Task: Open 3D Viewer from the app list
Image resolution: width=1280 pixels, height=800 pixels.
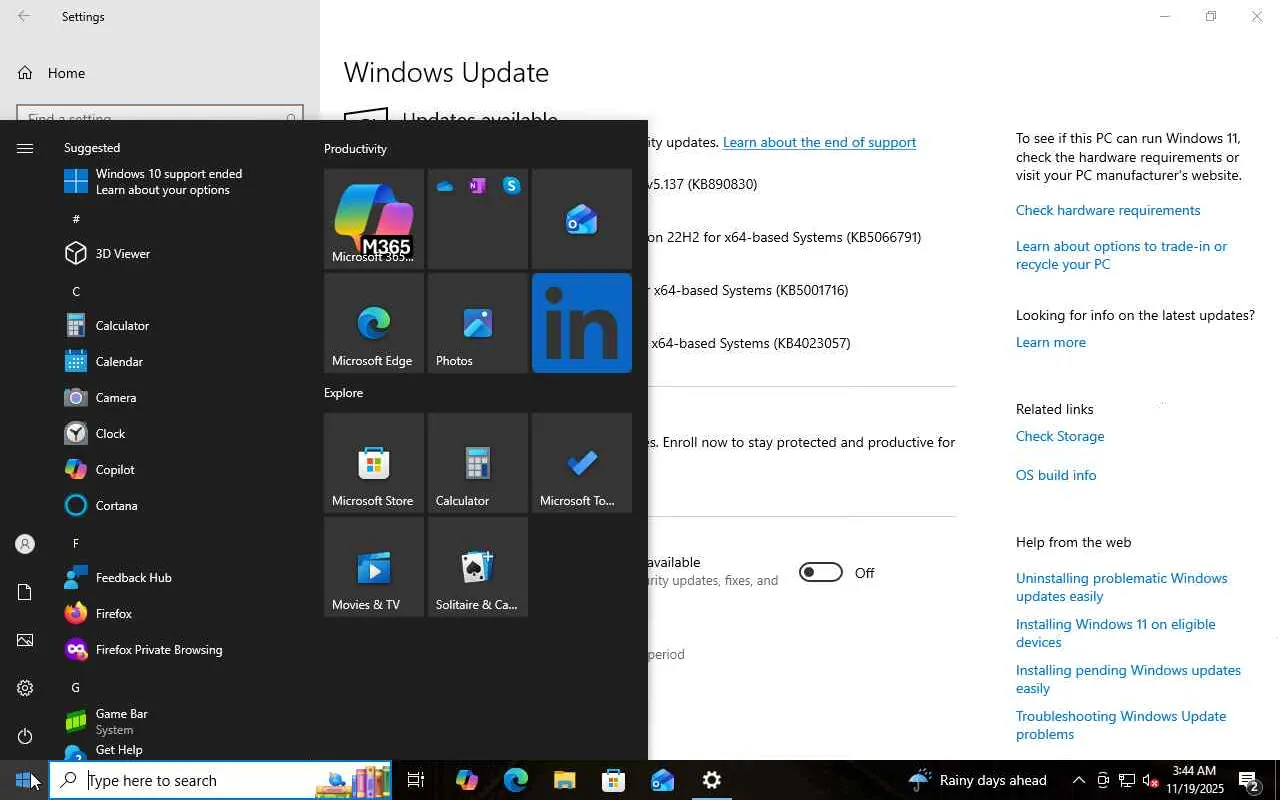Action: [180, 254]
